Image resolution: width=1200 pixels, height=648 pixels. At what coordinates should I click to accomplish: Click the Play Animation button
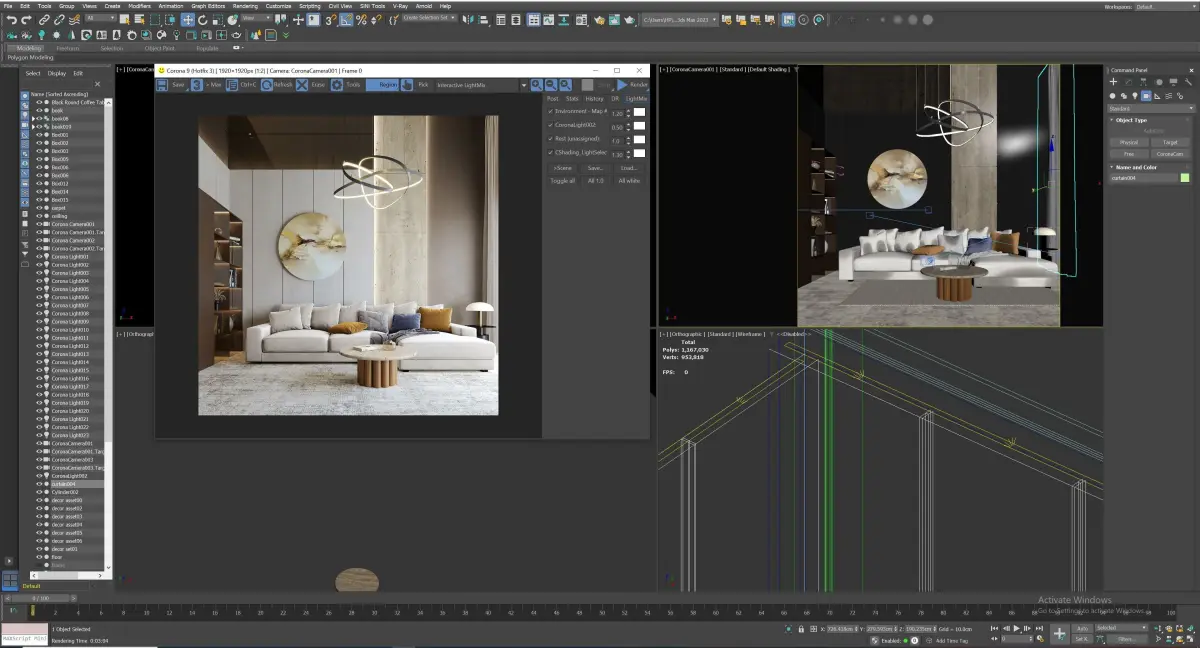1017,628
